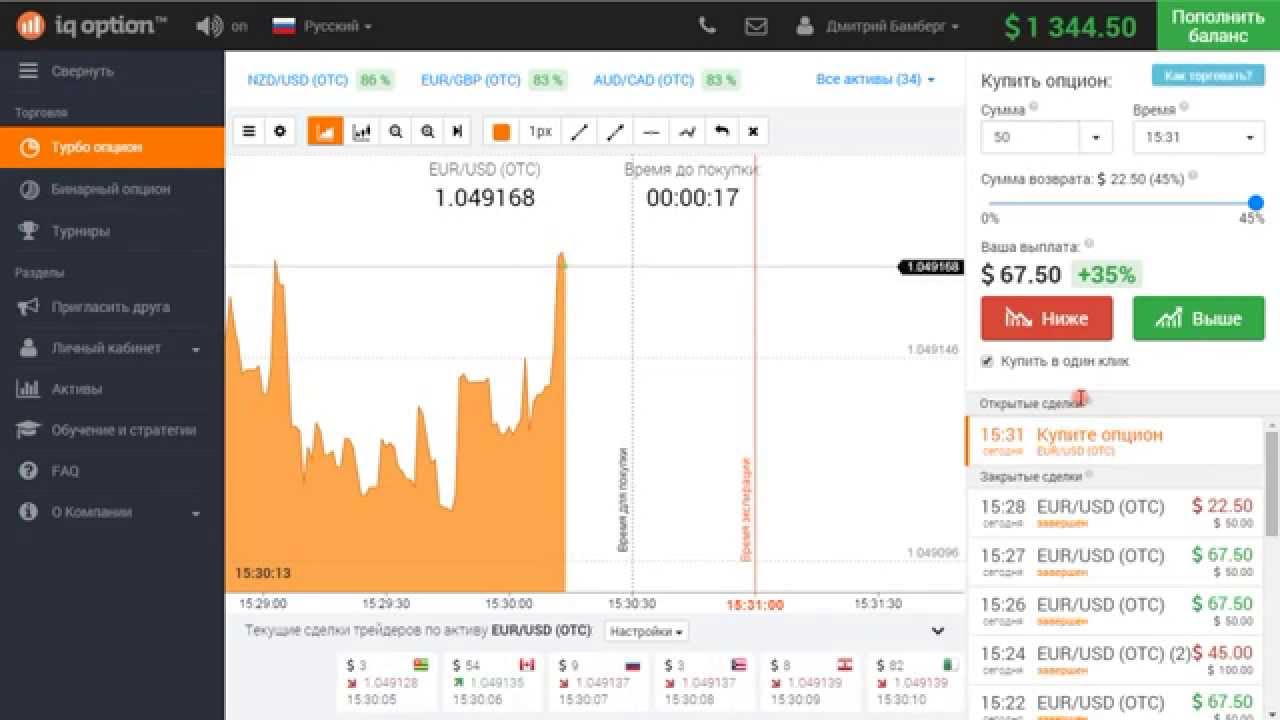This screenshot has width=1280, height=720.
Task: Open Турниры section
Action: coord(112,231)
